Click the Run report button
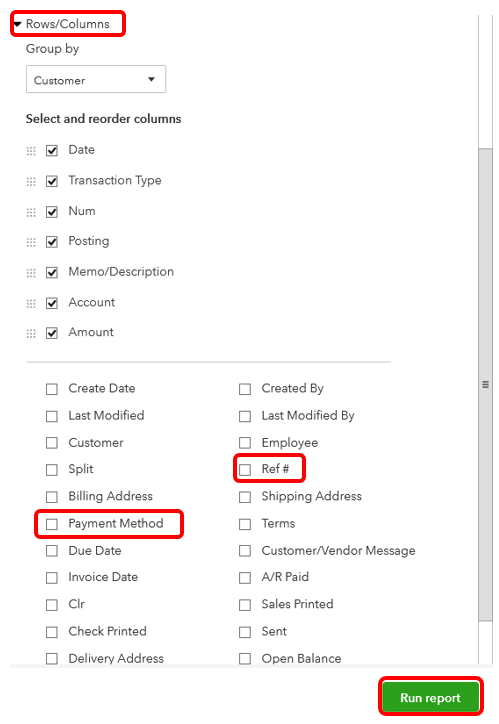 pos(430,697)
